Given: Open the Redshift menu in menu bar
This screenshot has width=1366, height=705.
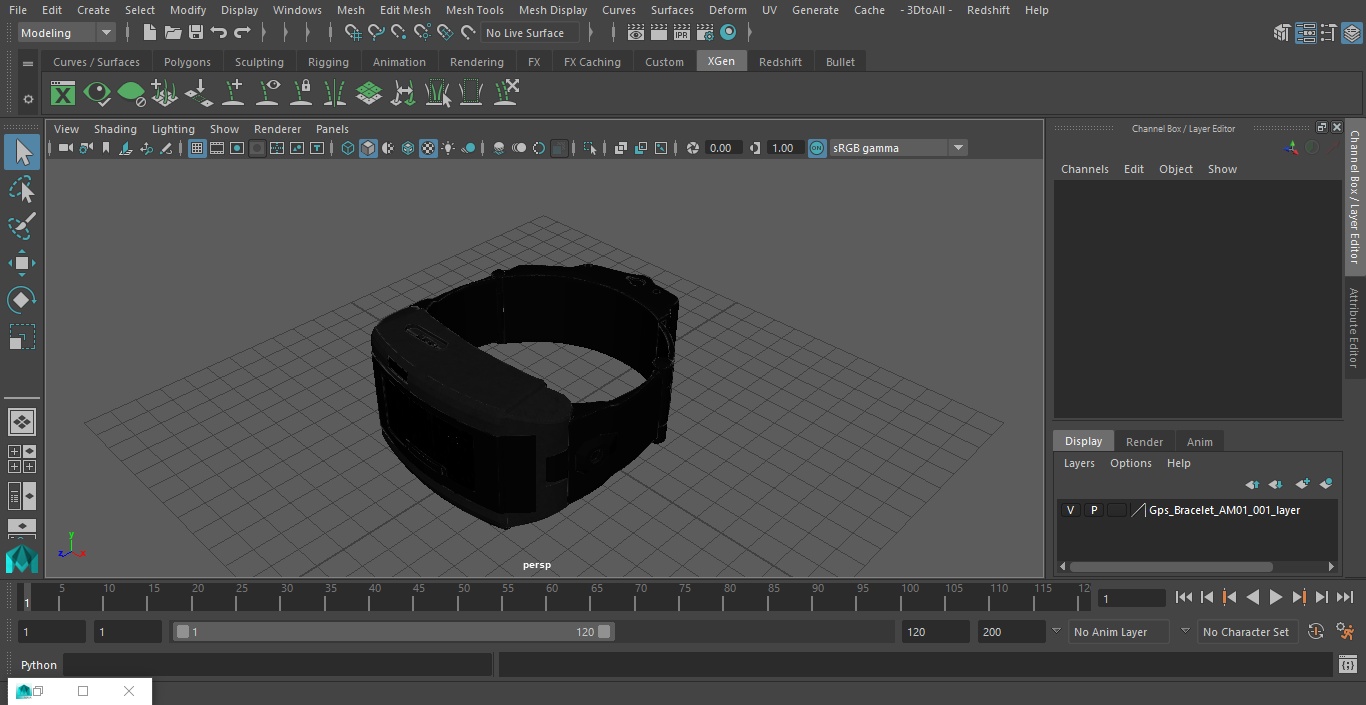Looking at the screenshot, I should point(988,10).
